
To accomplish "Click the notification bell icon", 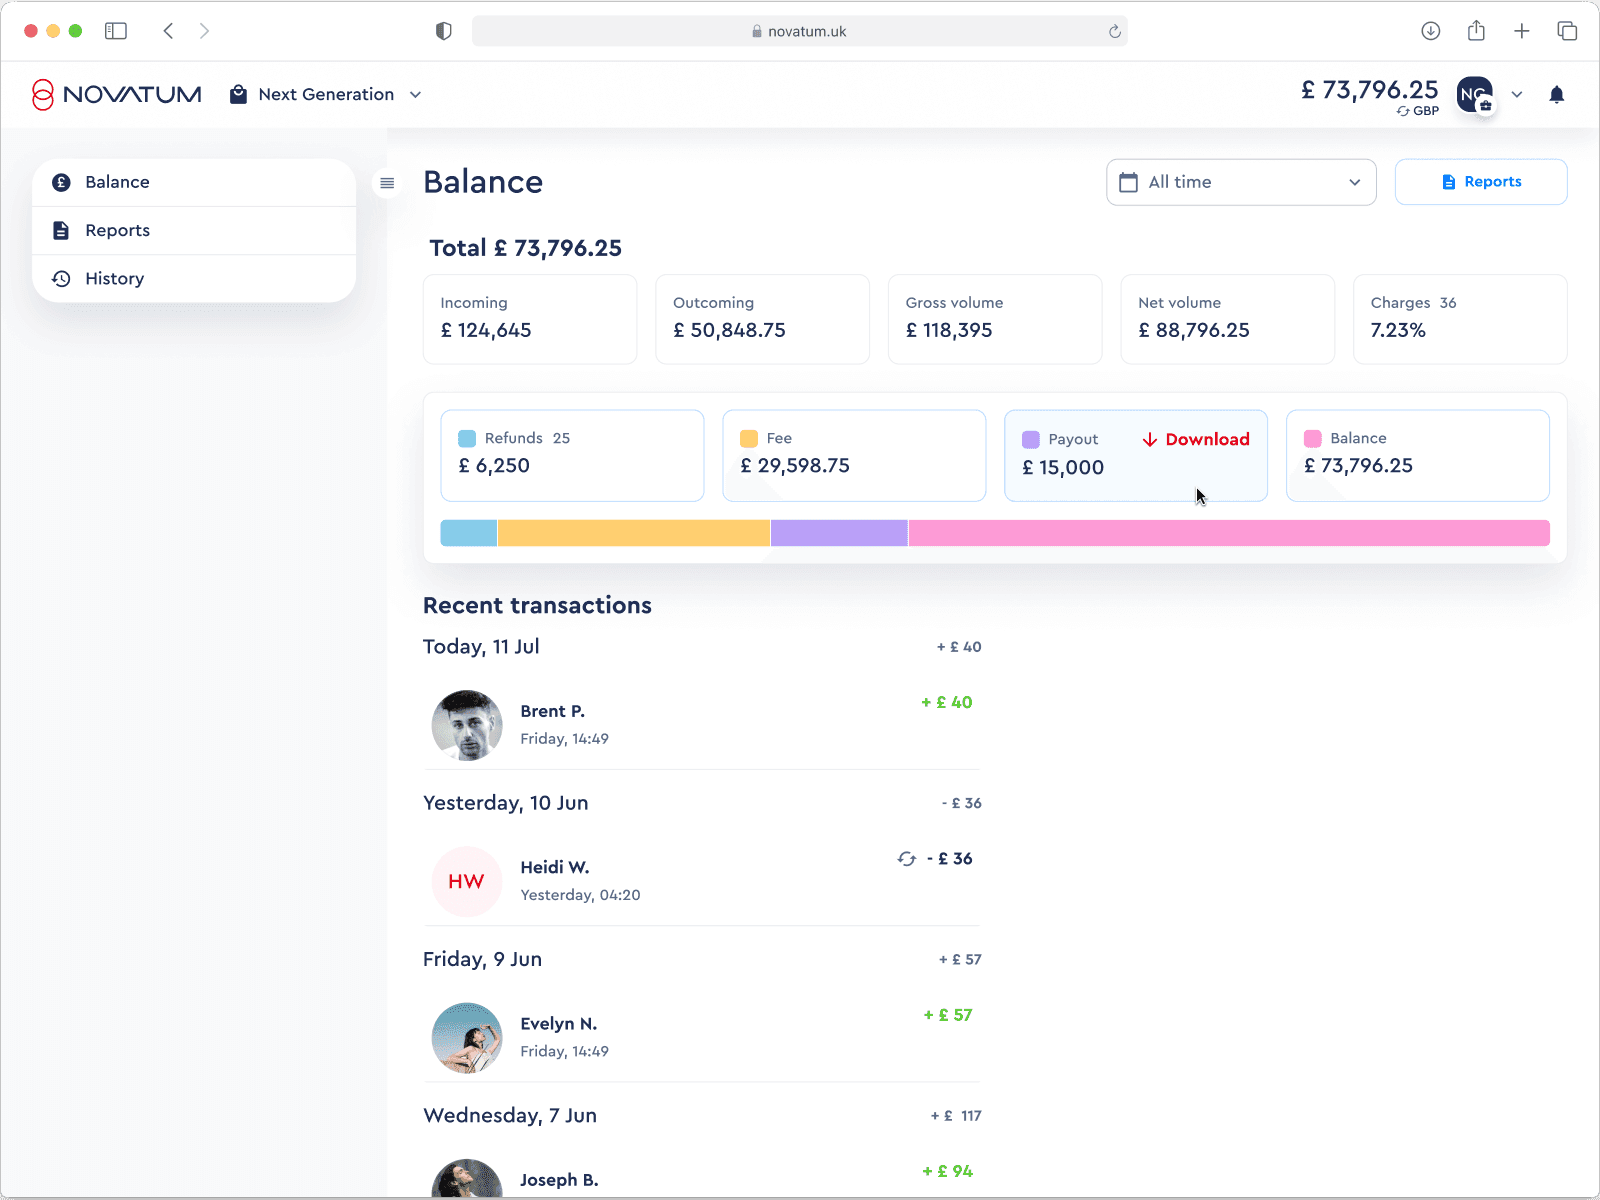I will pos(1556,95).
